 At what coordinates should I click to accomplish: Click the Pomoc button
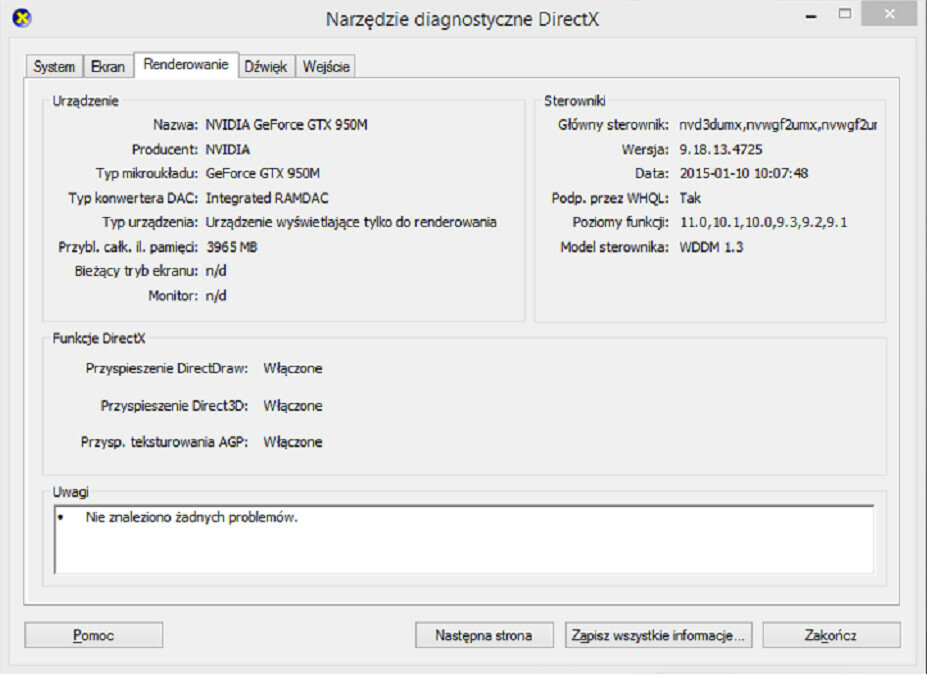(93, 635)
